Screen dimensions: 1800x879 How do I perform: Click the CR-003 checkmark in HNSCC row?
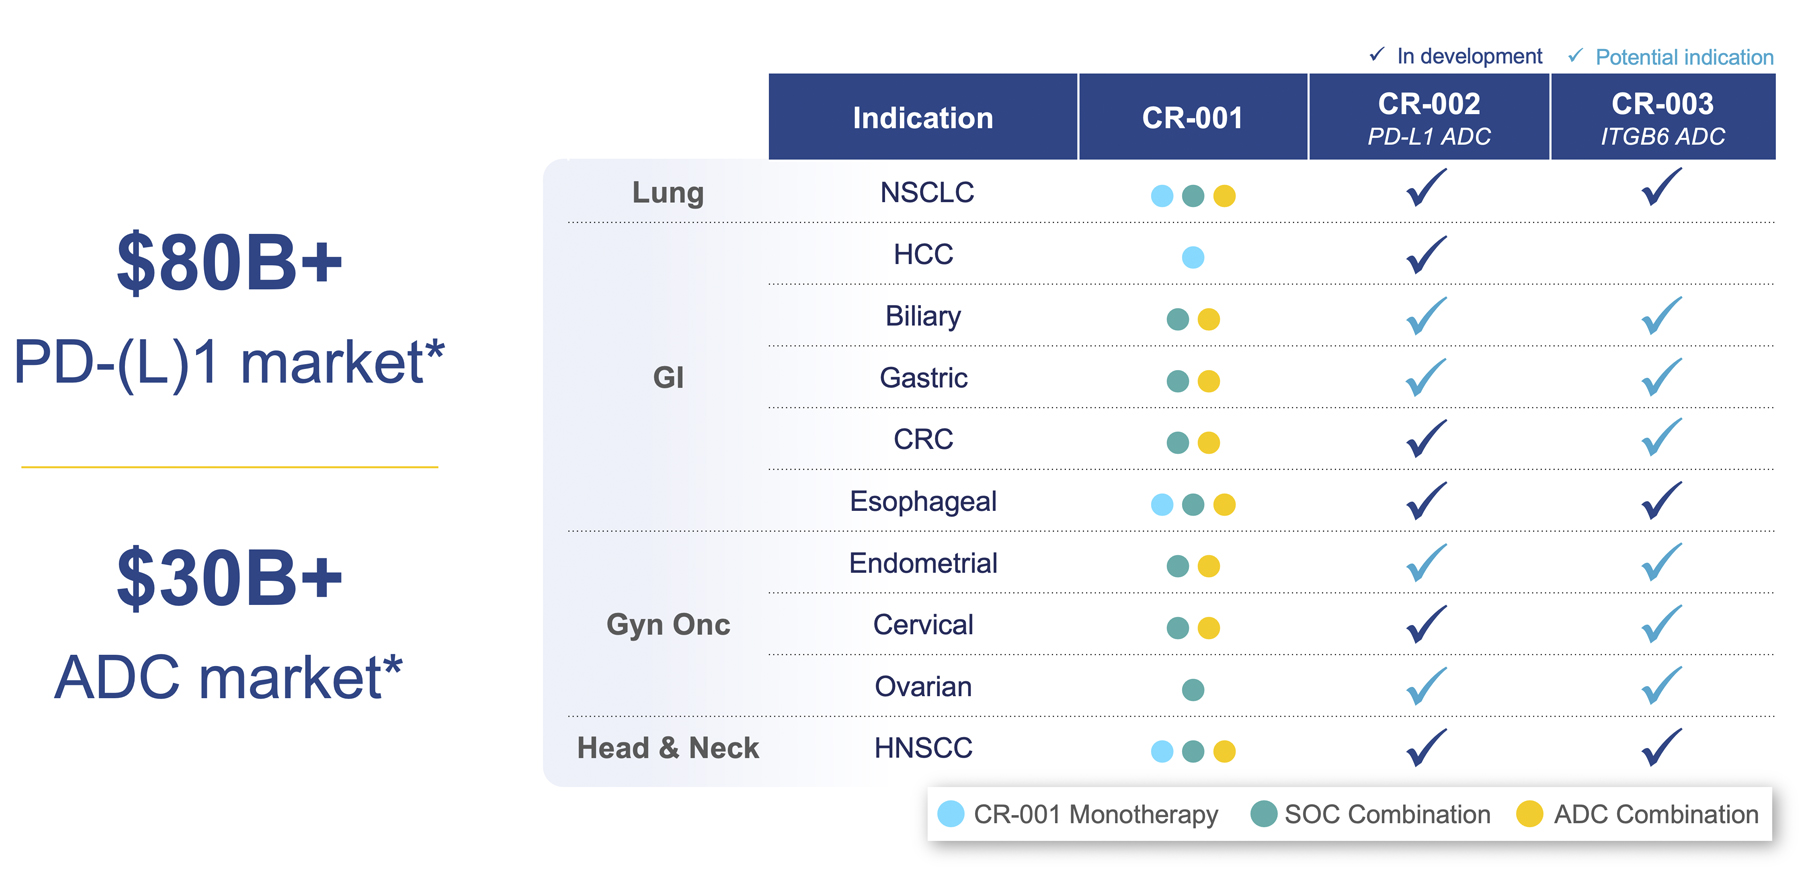1661,748
